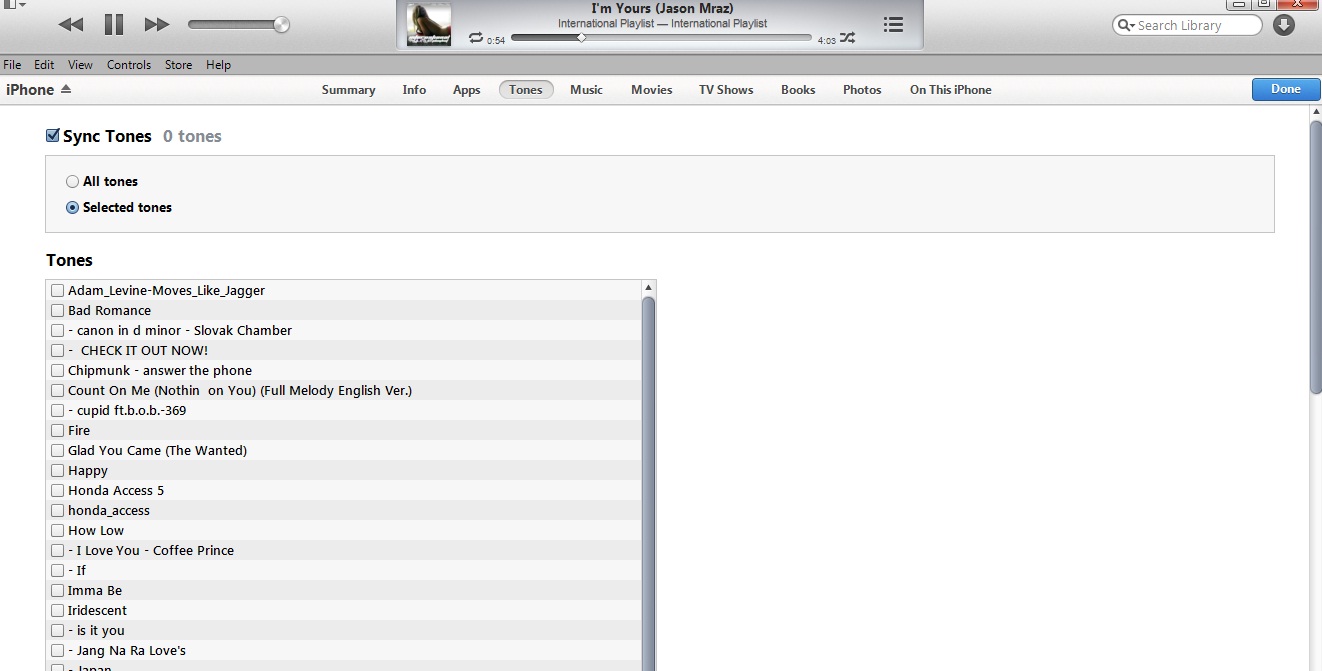Check Honda Access 5 tone

pyautogui.click(x=57, y=491)
